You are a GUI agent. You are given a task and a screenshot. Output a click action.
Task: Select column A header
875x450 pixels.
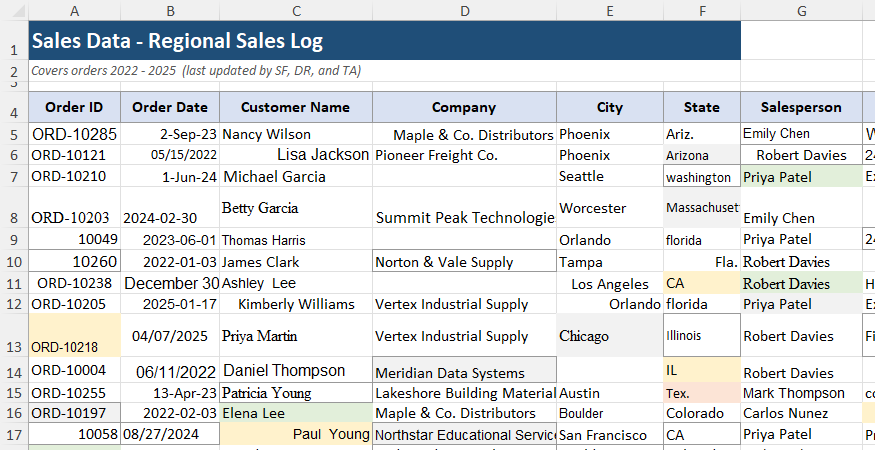click(74, 11)
